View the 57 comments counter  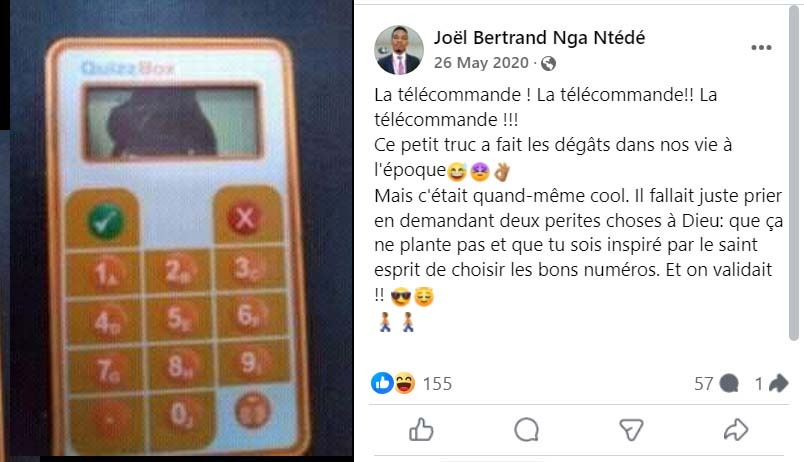716,384
